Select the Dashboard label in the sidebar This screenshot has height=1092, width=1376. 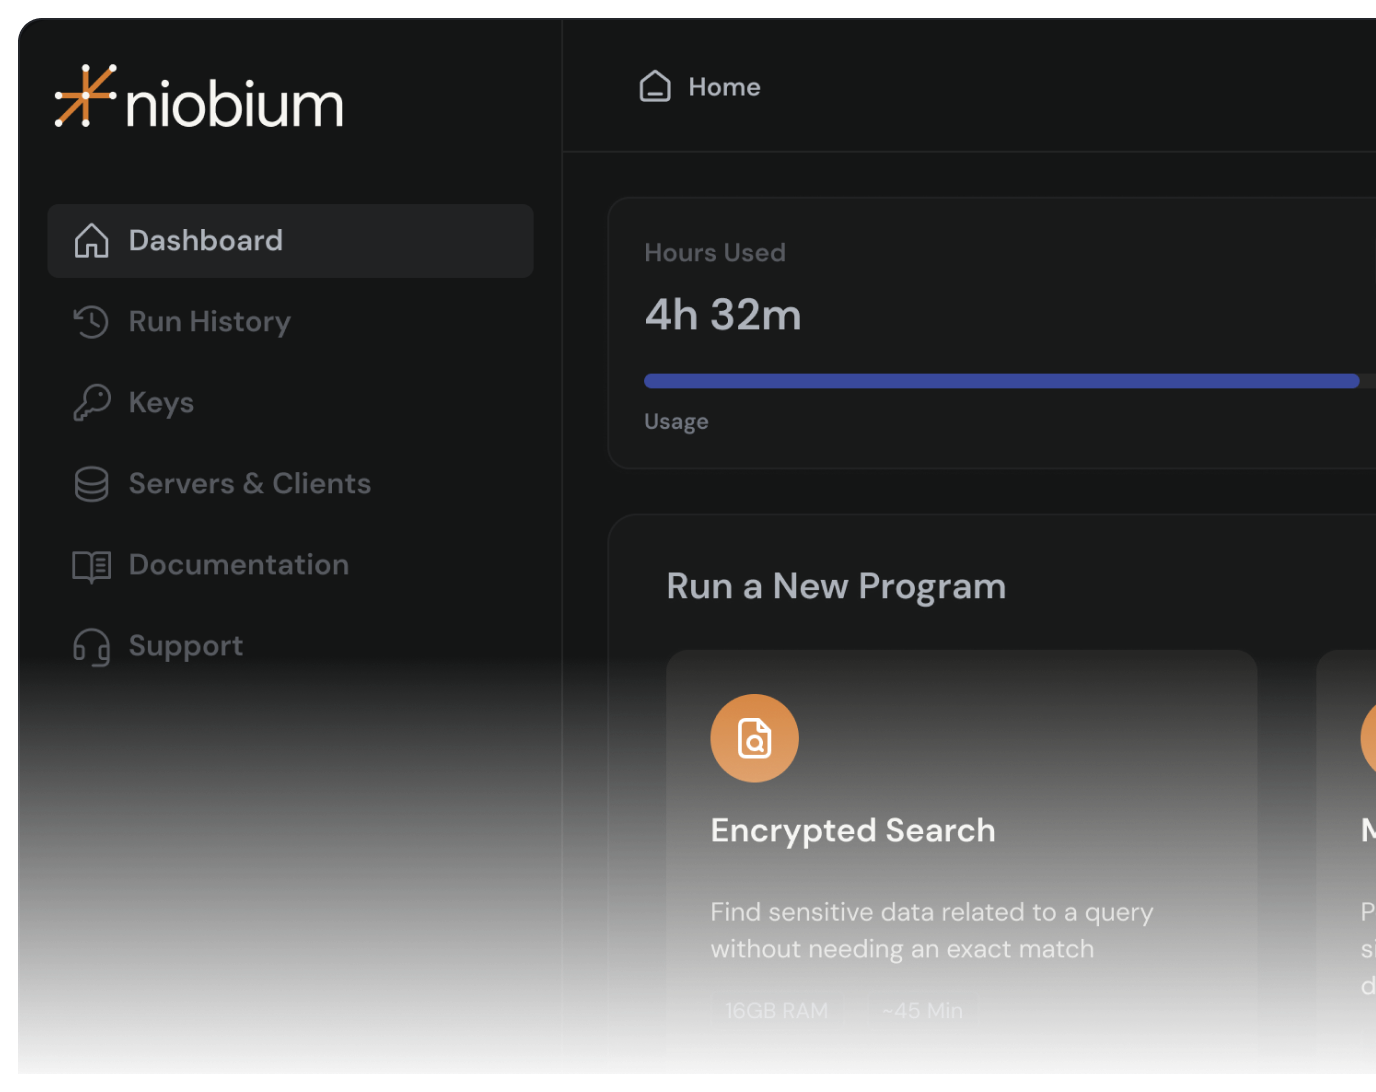click(x=205, y=241)
